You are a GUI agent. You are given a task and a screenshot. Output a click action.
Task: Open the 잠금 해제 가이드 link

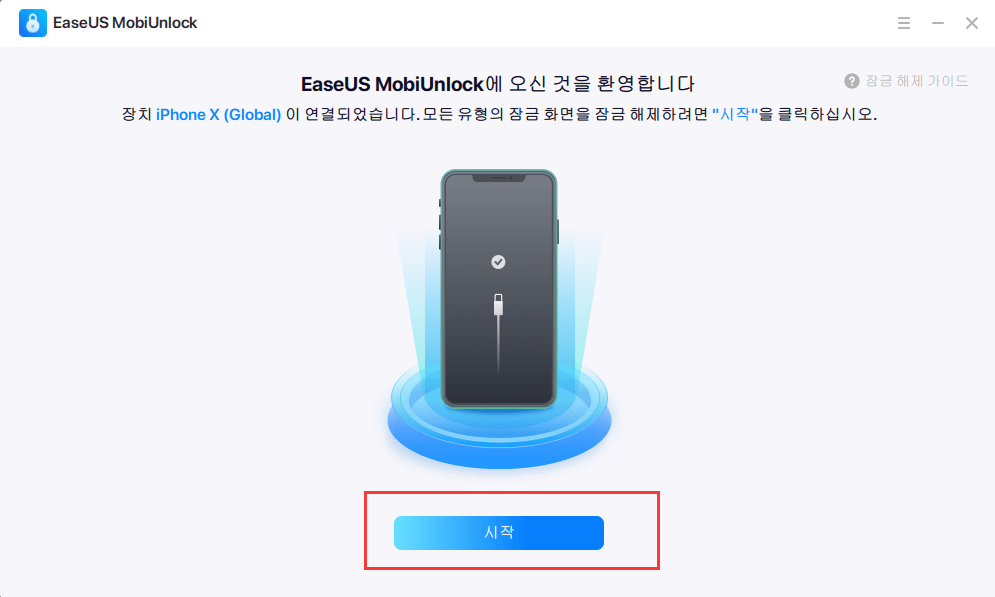coord(917,81)
